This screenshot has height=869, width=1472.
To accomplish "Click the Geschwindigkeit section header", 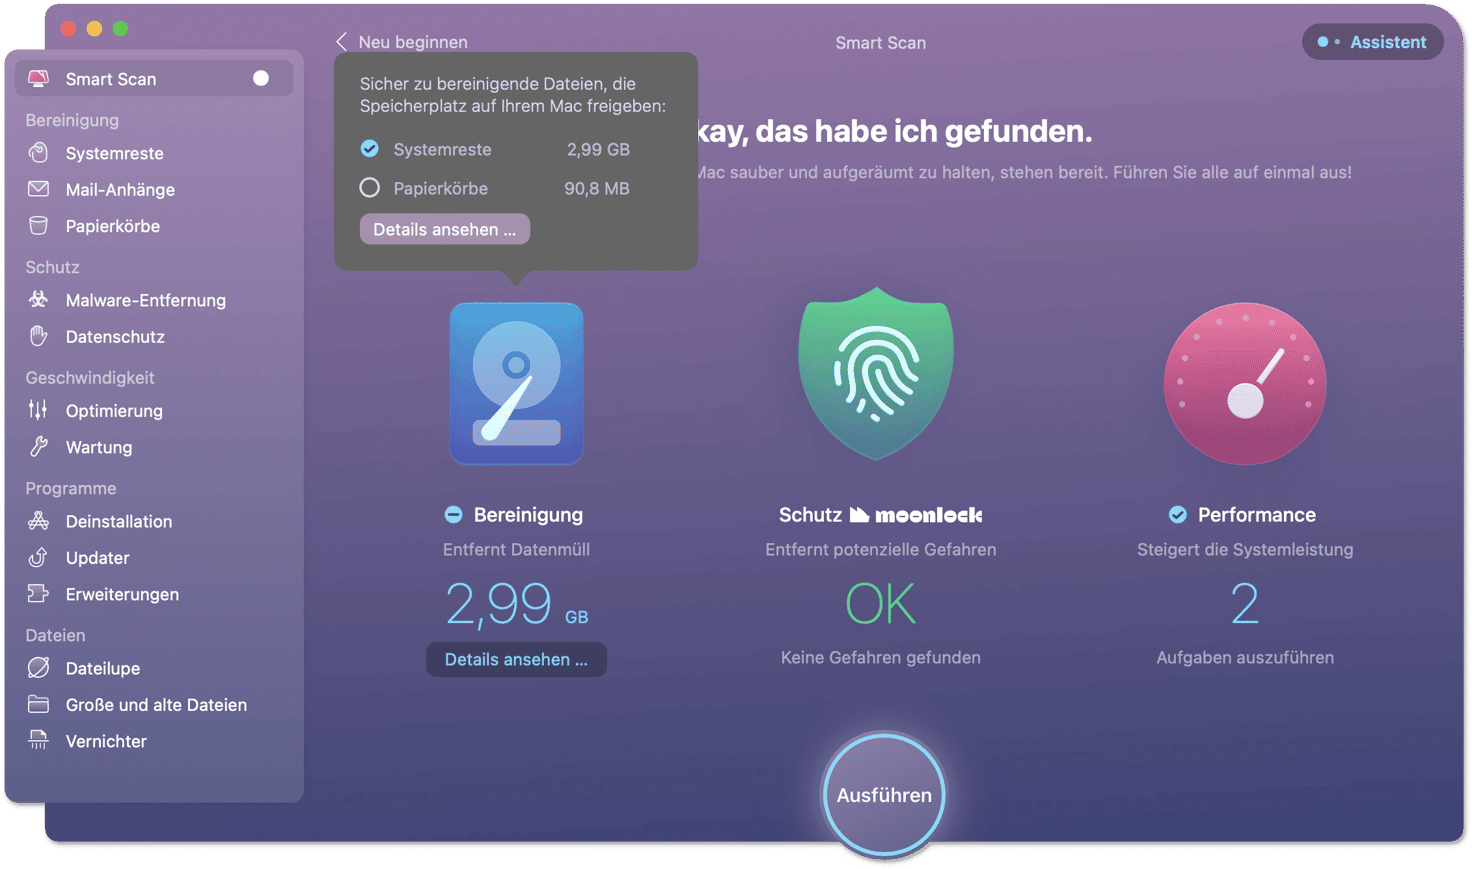I will tap(90, 378).
